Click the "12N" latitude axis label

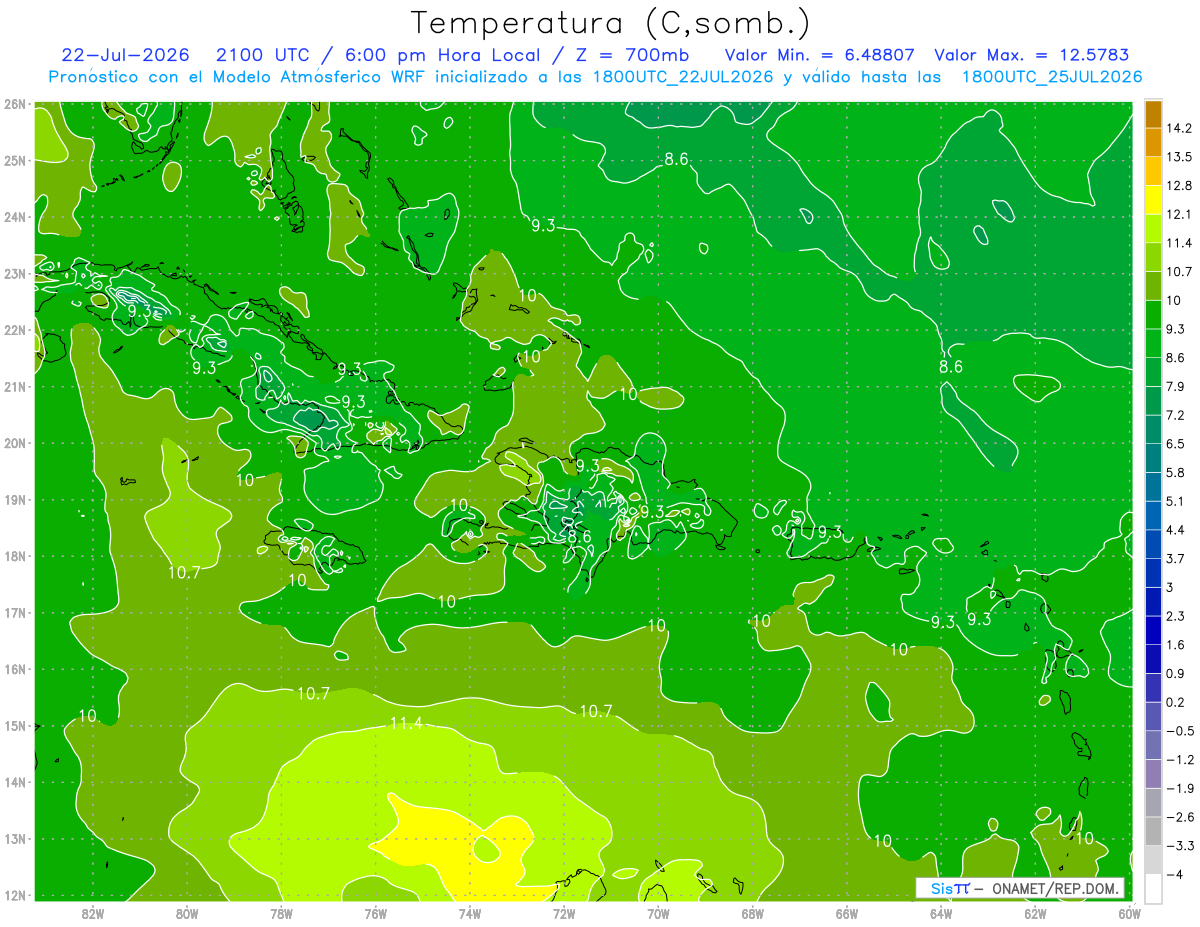(15, 895)
